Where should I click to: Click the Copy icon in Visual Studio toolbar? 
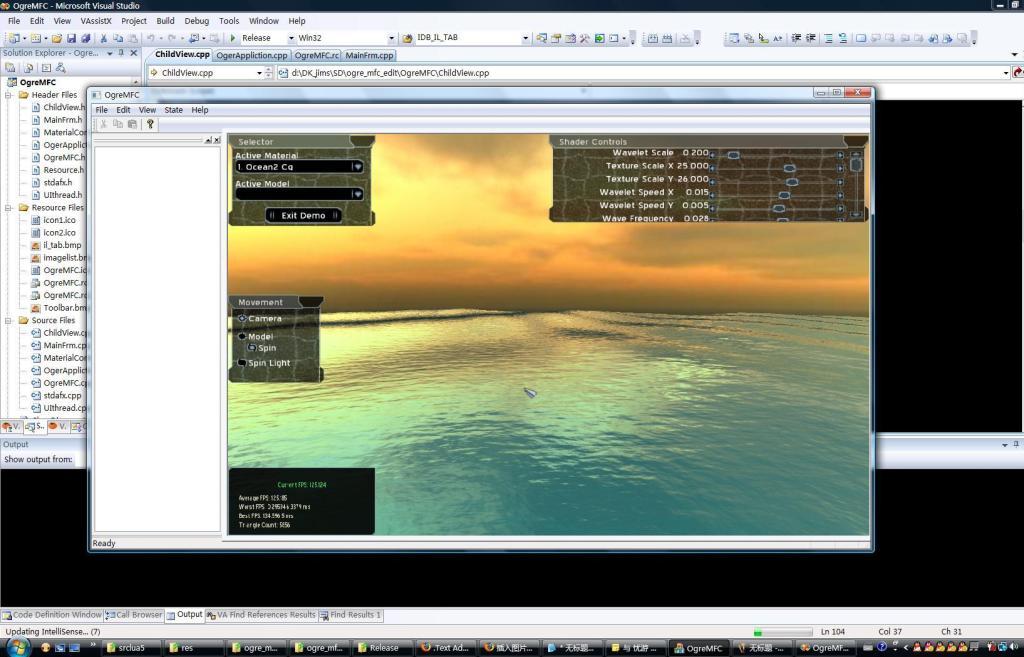click(118, 39)
